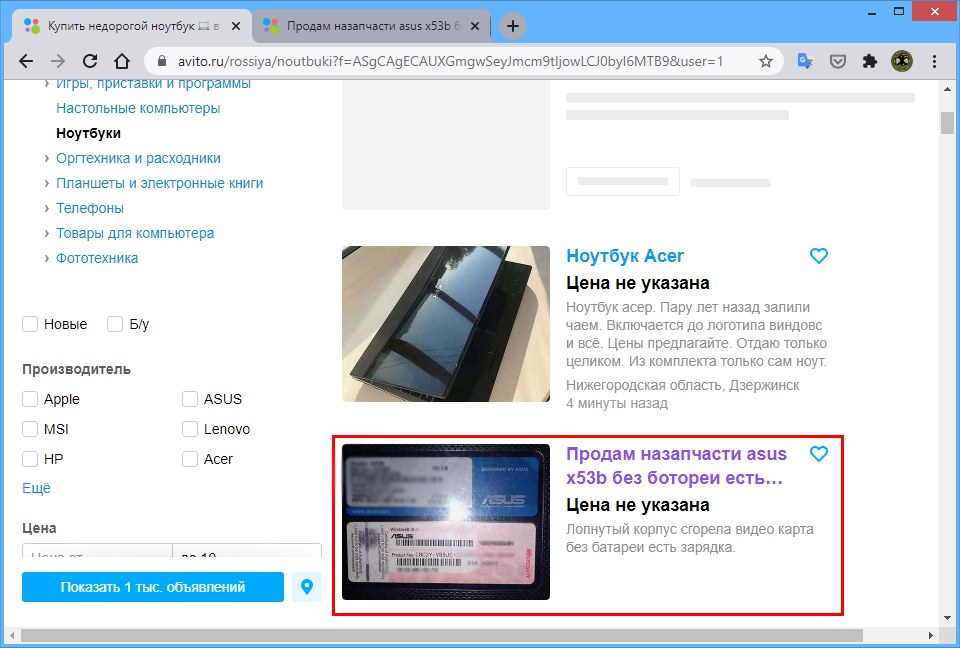
Task: Bookmark this page with the star icon
Action: (x=766, y=61)
